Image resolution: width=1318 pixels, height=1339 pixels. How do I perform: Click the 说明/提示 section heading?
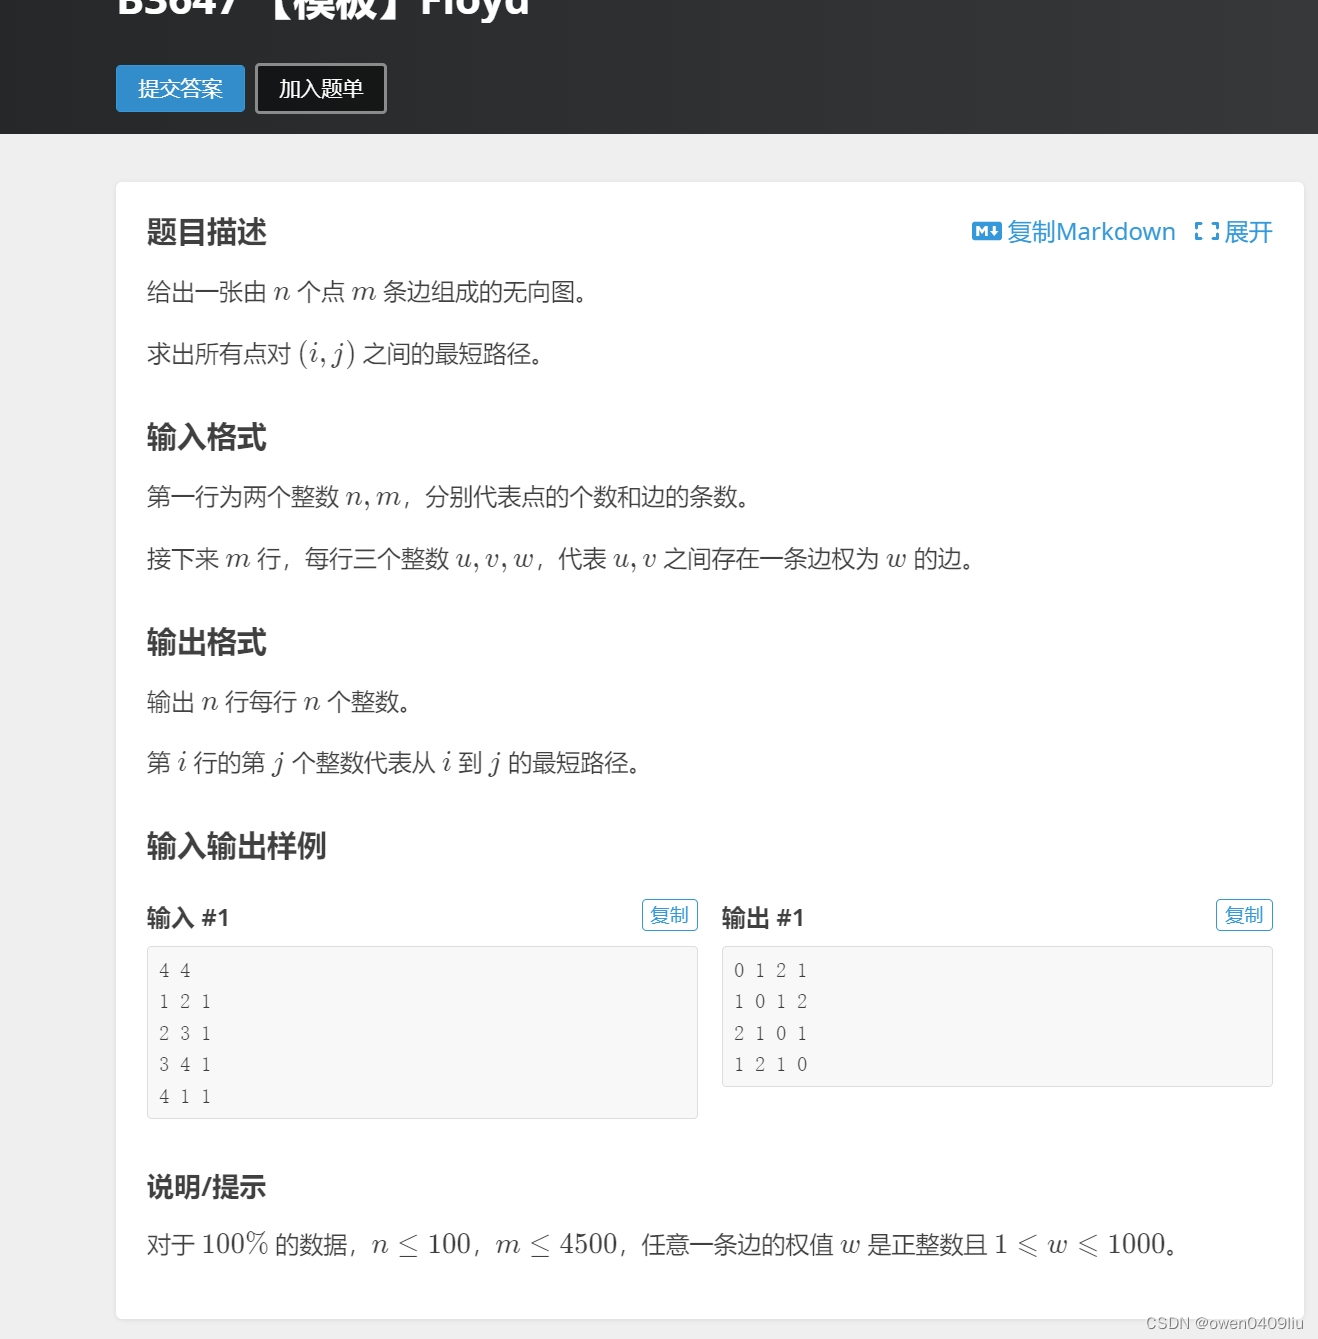pos(205,1187)
